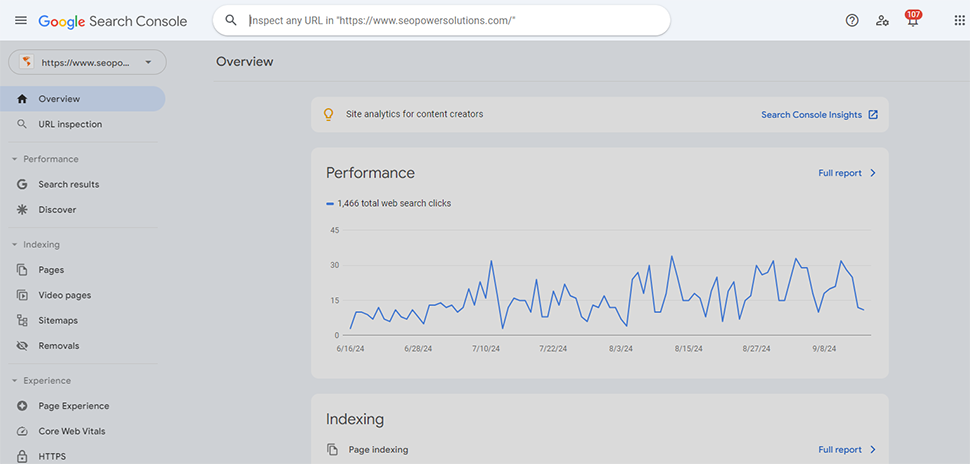This screenshot has height=464, width=970.
Task: Click the URL inspection magnifier icon
Action: 22,124
